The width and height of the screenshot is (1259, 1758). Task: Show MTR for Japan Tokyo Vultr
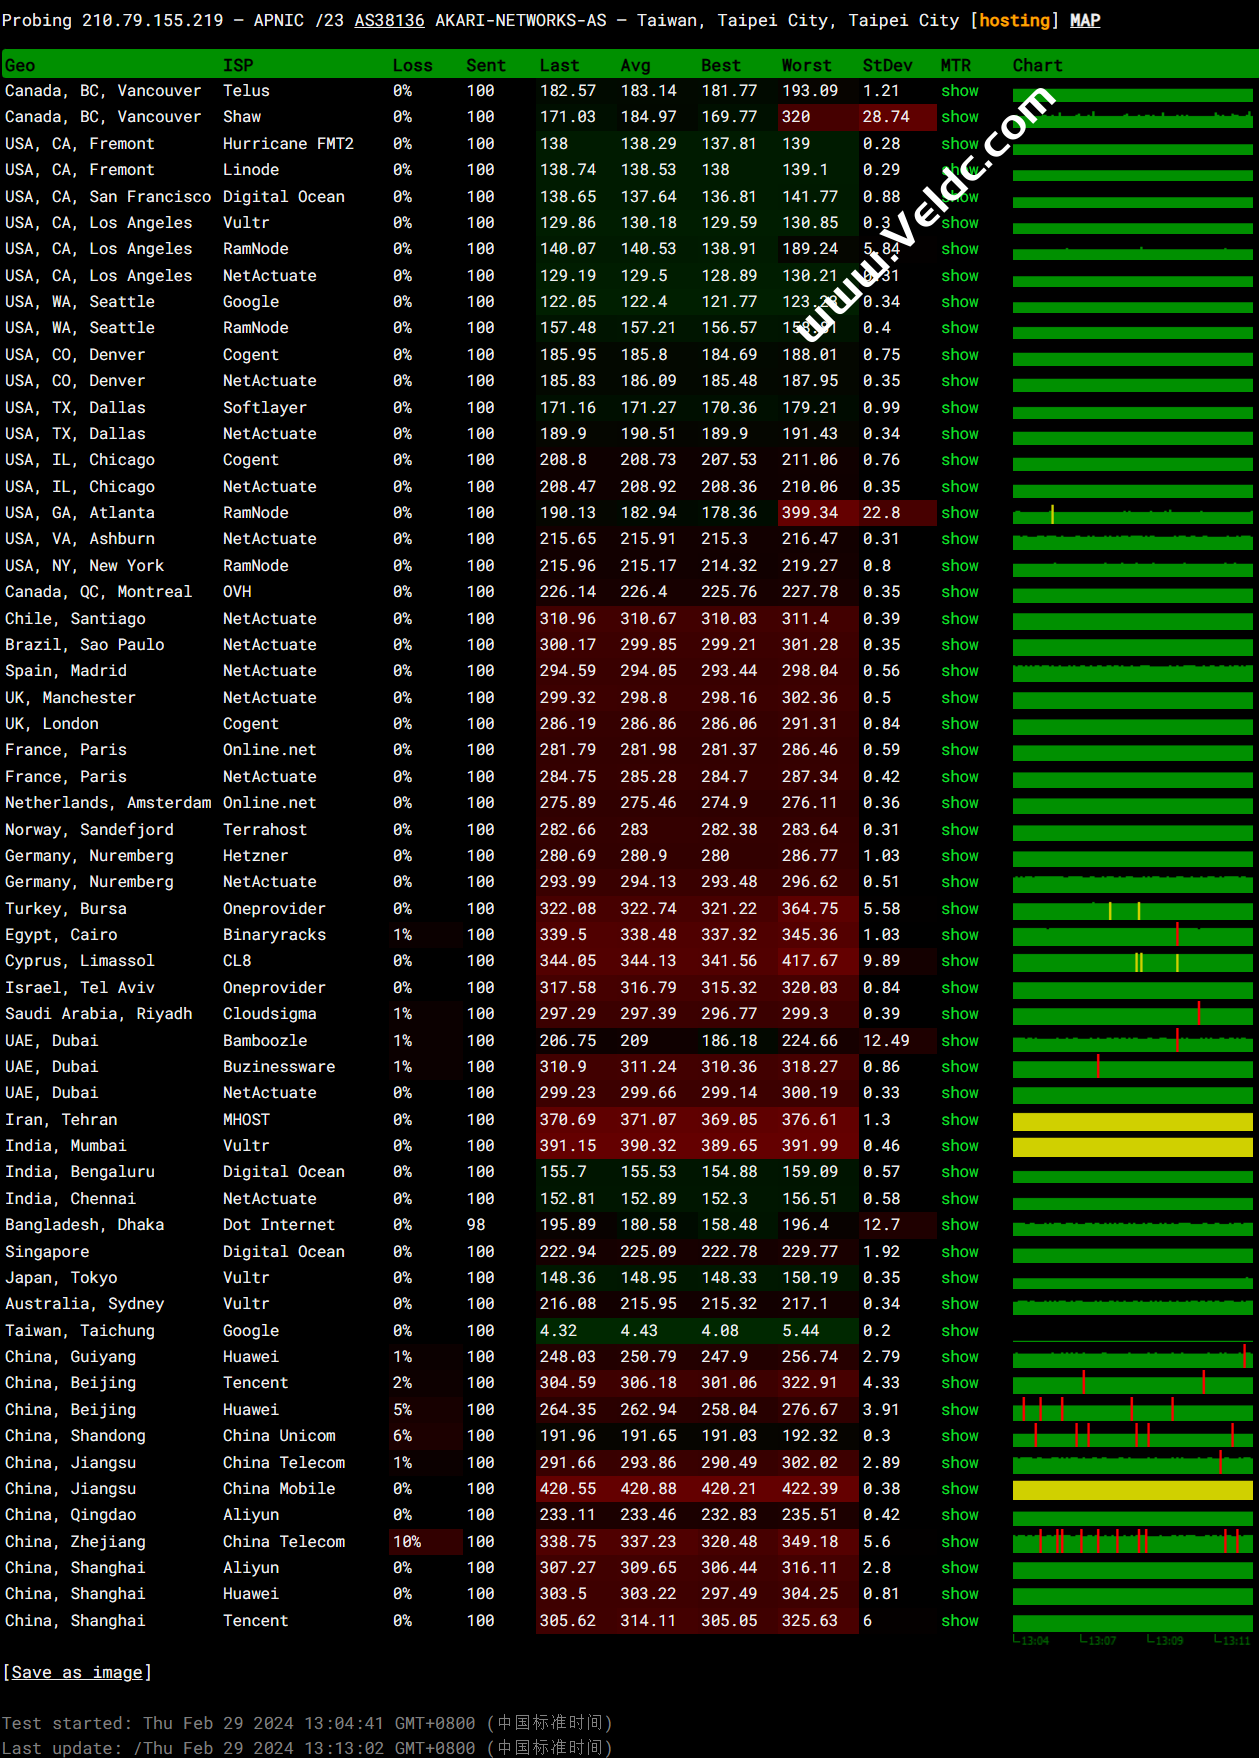[959, 1278]
